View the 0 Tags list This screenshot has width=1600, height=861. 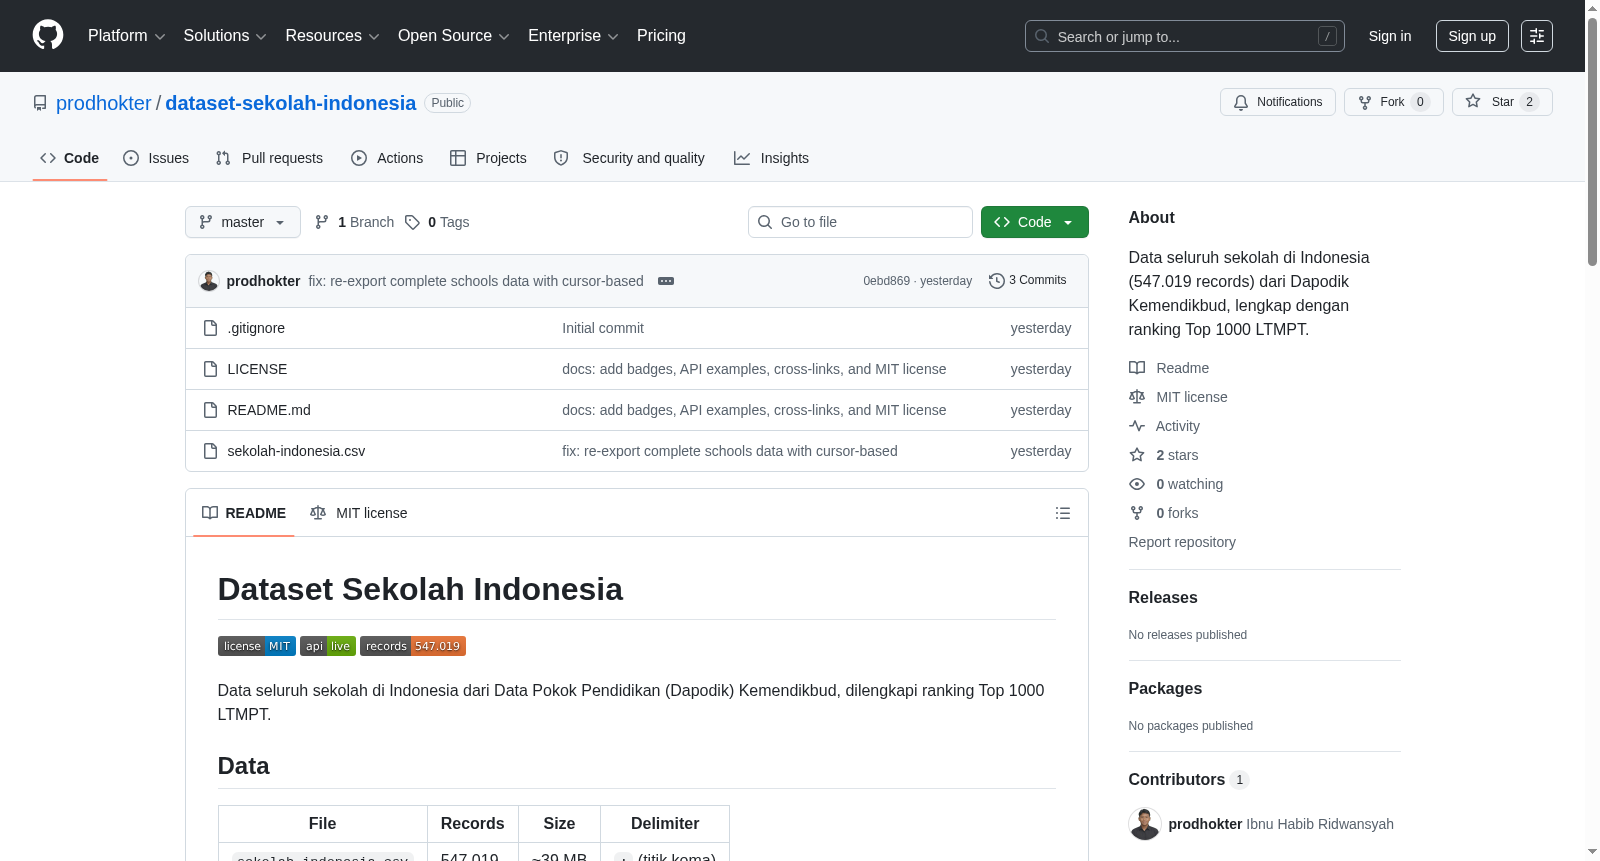(437, 222)
